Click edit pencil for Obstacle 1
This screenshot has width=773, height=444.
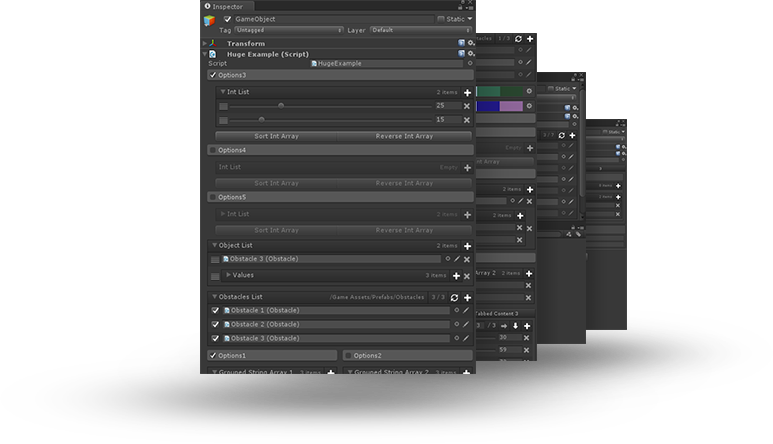tap(466, 310)
